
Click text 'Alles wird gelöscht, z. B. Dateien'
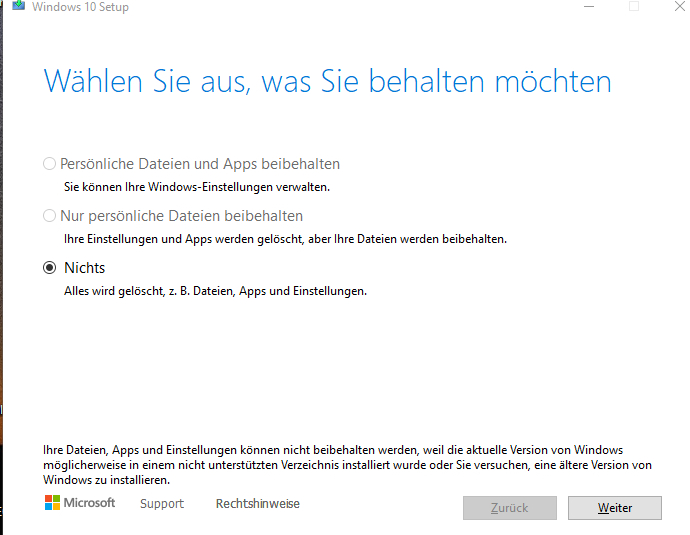[148, 291]
